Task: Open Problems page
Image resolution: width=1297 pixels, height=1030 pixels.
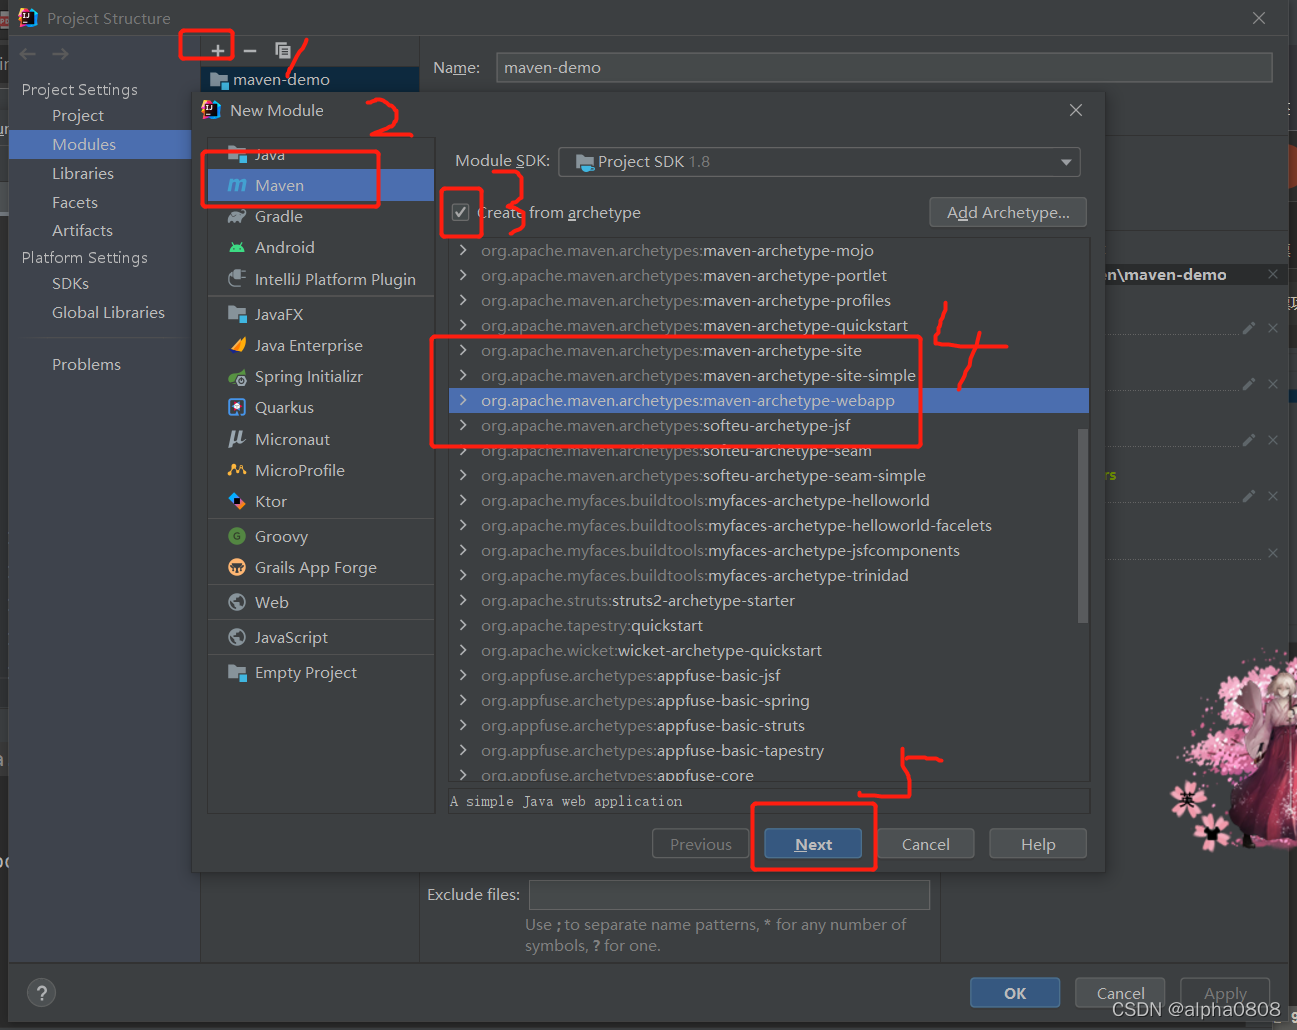Action: tap(86, 364)
